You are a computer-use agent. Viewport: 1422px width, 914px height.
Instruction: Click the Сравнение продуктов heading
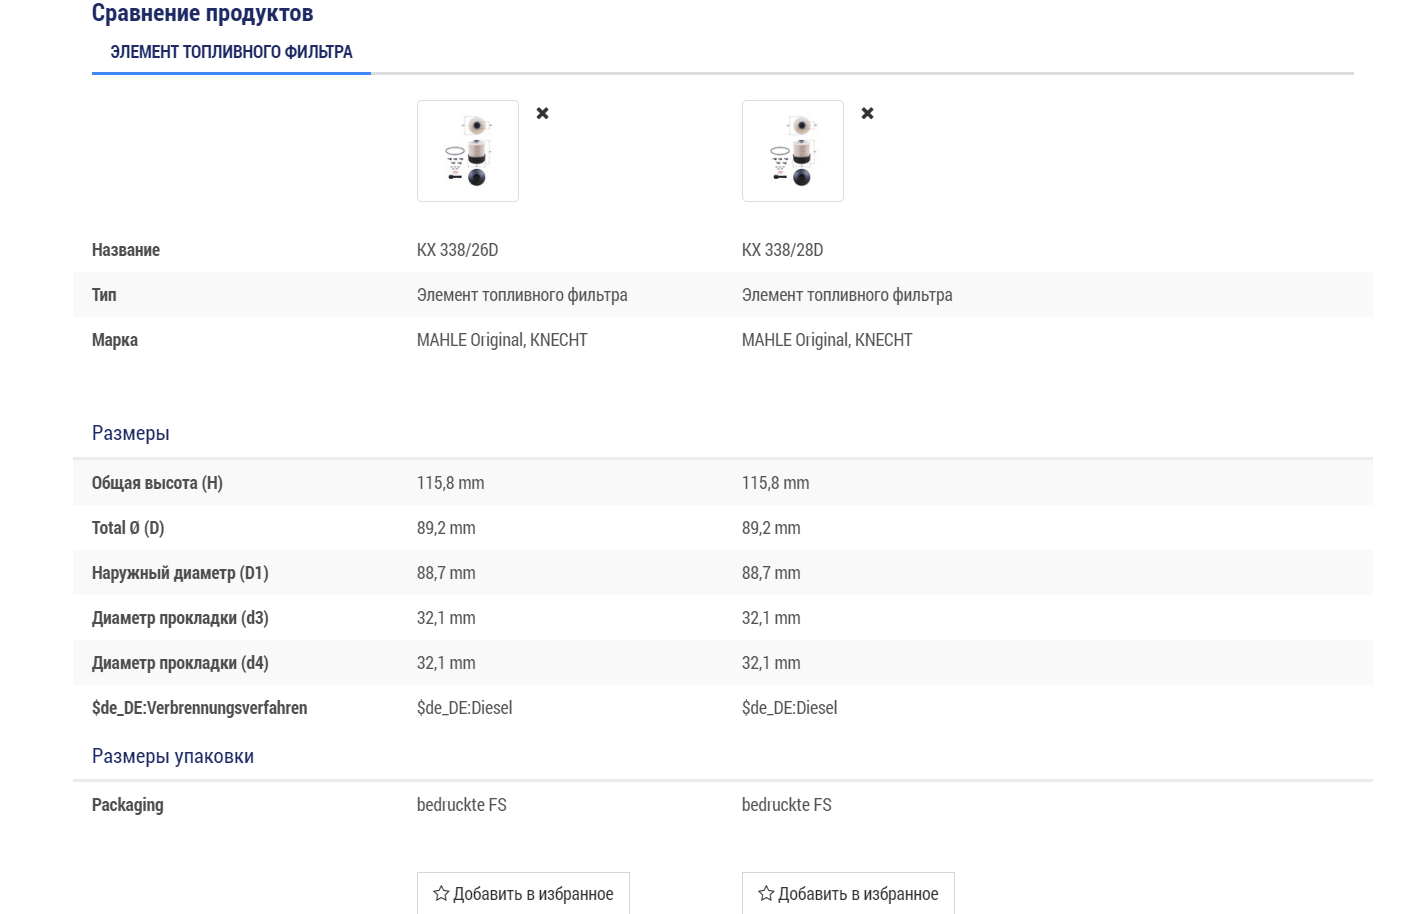click(x=202, y=13)
